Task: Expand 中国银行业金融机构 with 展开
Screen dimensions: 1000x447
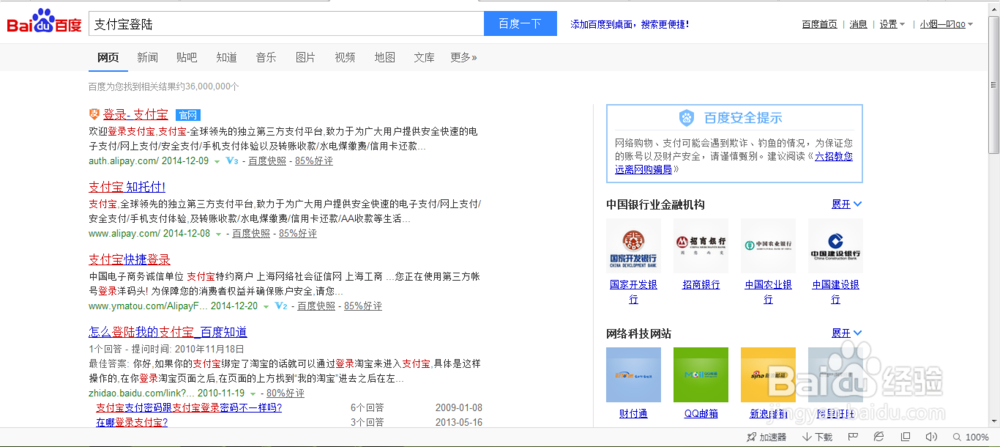Action: pos(846,204)
